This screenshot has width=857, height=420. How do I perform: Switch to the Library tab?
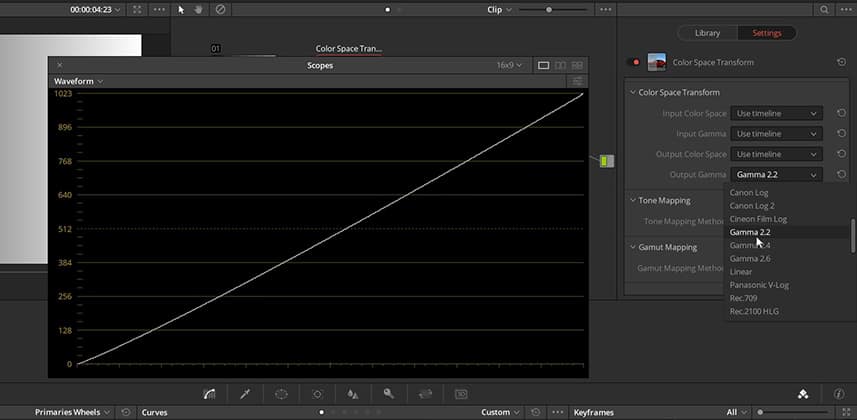[707, 33]
